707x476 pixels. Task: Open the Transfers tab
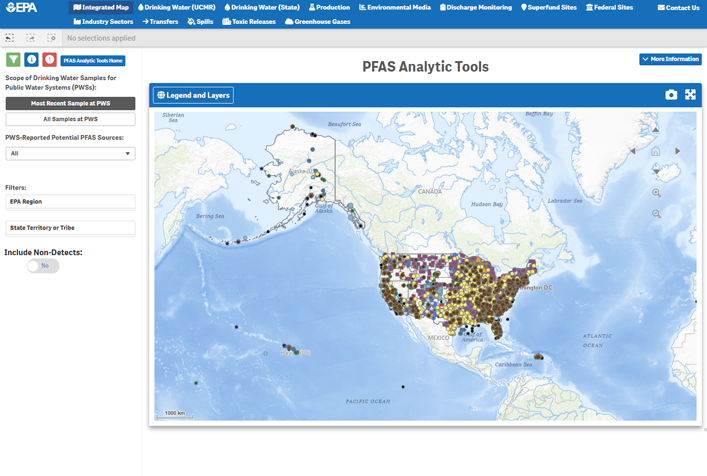pyautogui.click(x=160, y=21)
